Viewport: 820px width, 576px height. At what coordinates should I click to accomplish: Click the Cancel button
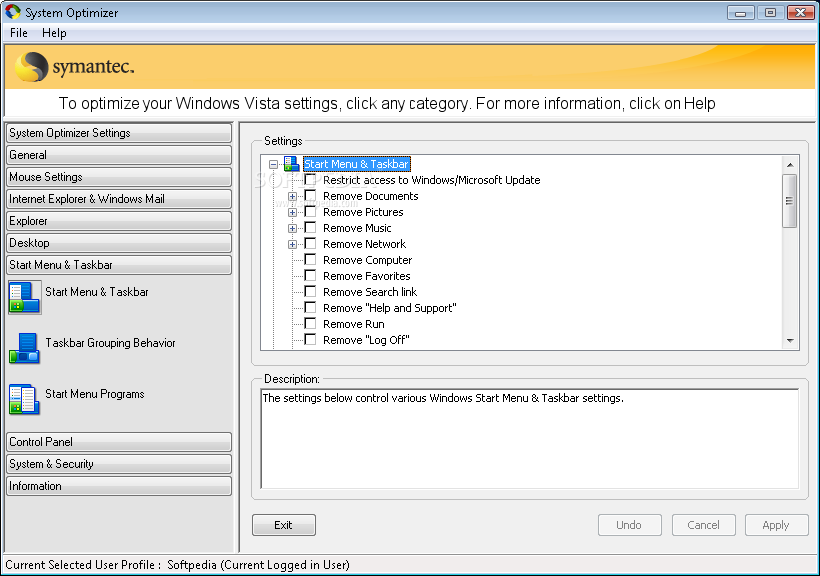pos(703,525)
